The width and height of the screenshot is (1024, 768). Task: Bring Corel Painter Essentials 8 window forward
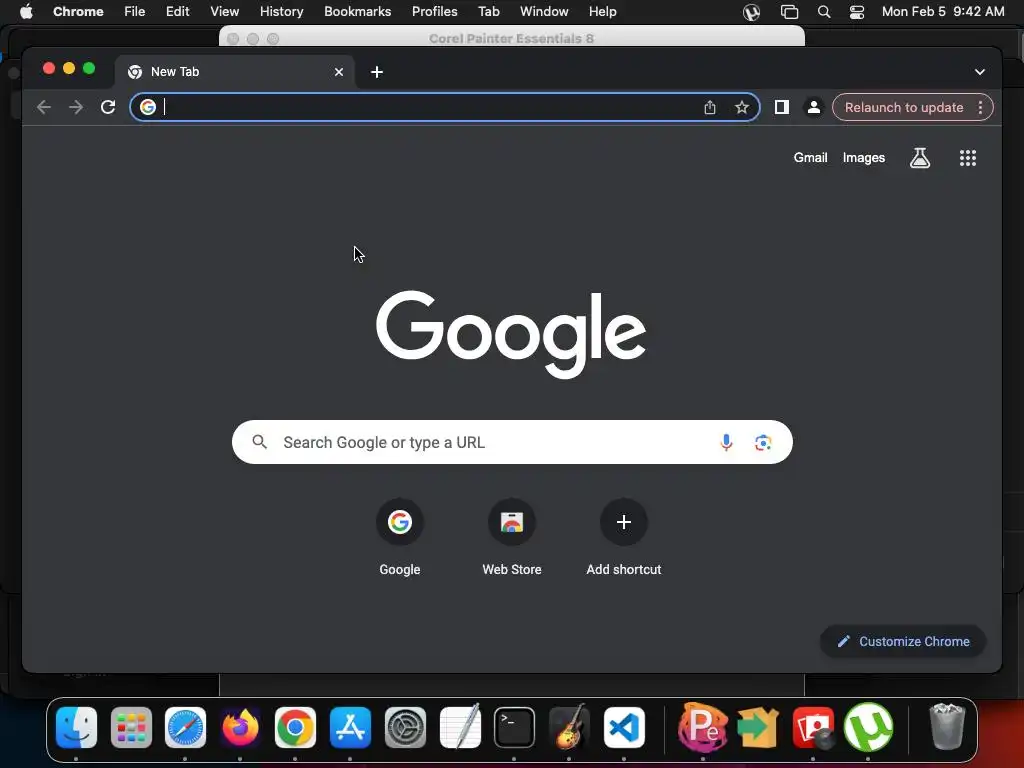click(511, 38)
